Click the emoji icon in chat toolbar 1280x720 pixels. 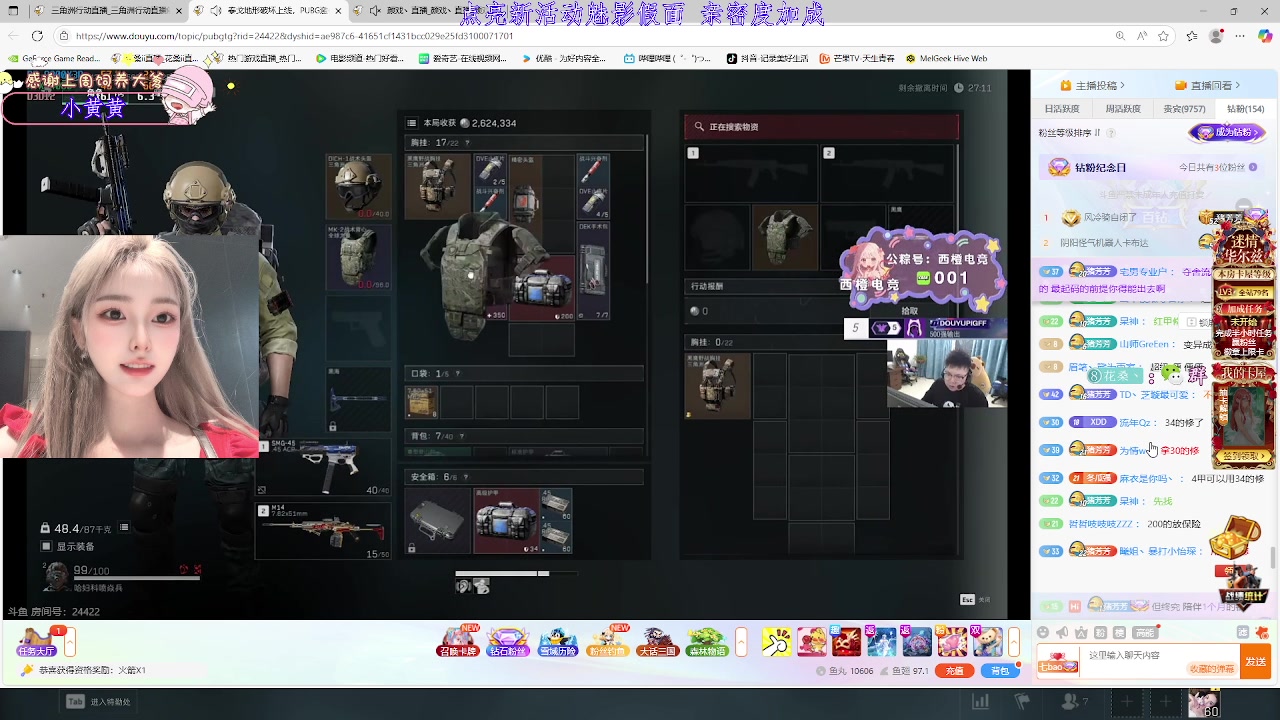tap(1043, 632)
